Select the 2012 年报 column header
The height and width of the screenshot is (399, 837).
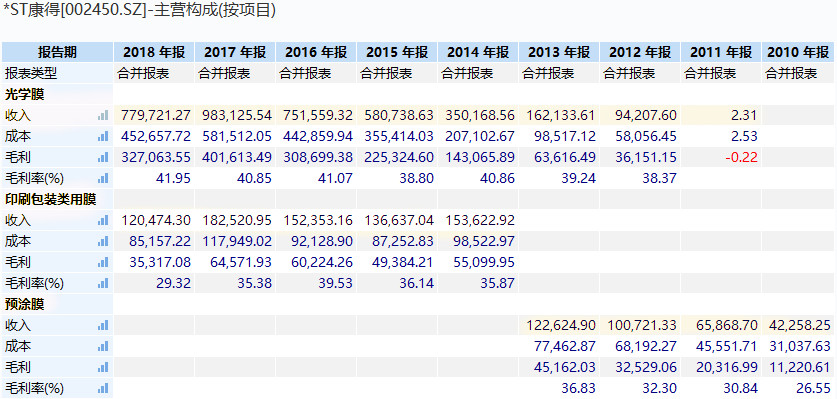pyautogui.click(x=641, y=52)
